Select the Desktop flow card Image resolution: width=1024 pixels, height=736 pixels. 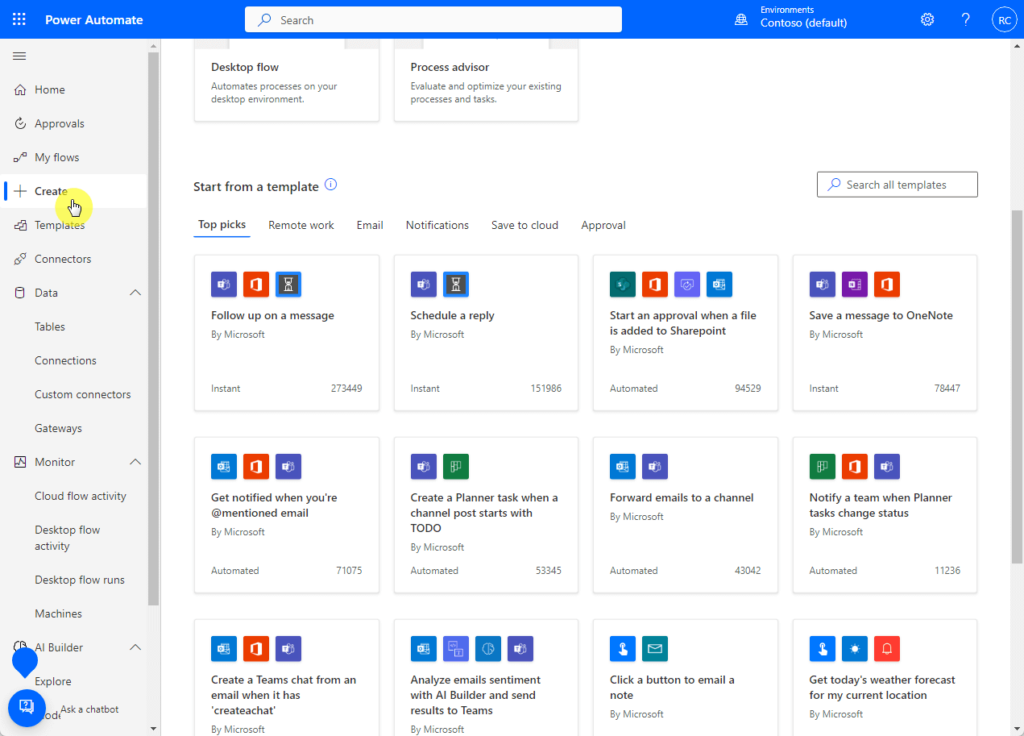287,80
